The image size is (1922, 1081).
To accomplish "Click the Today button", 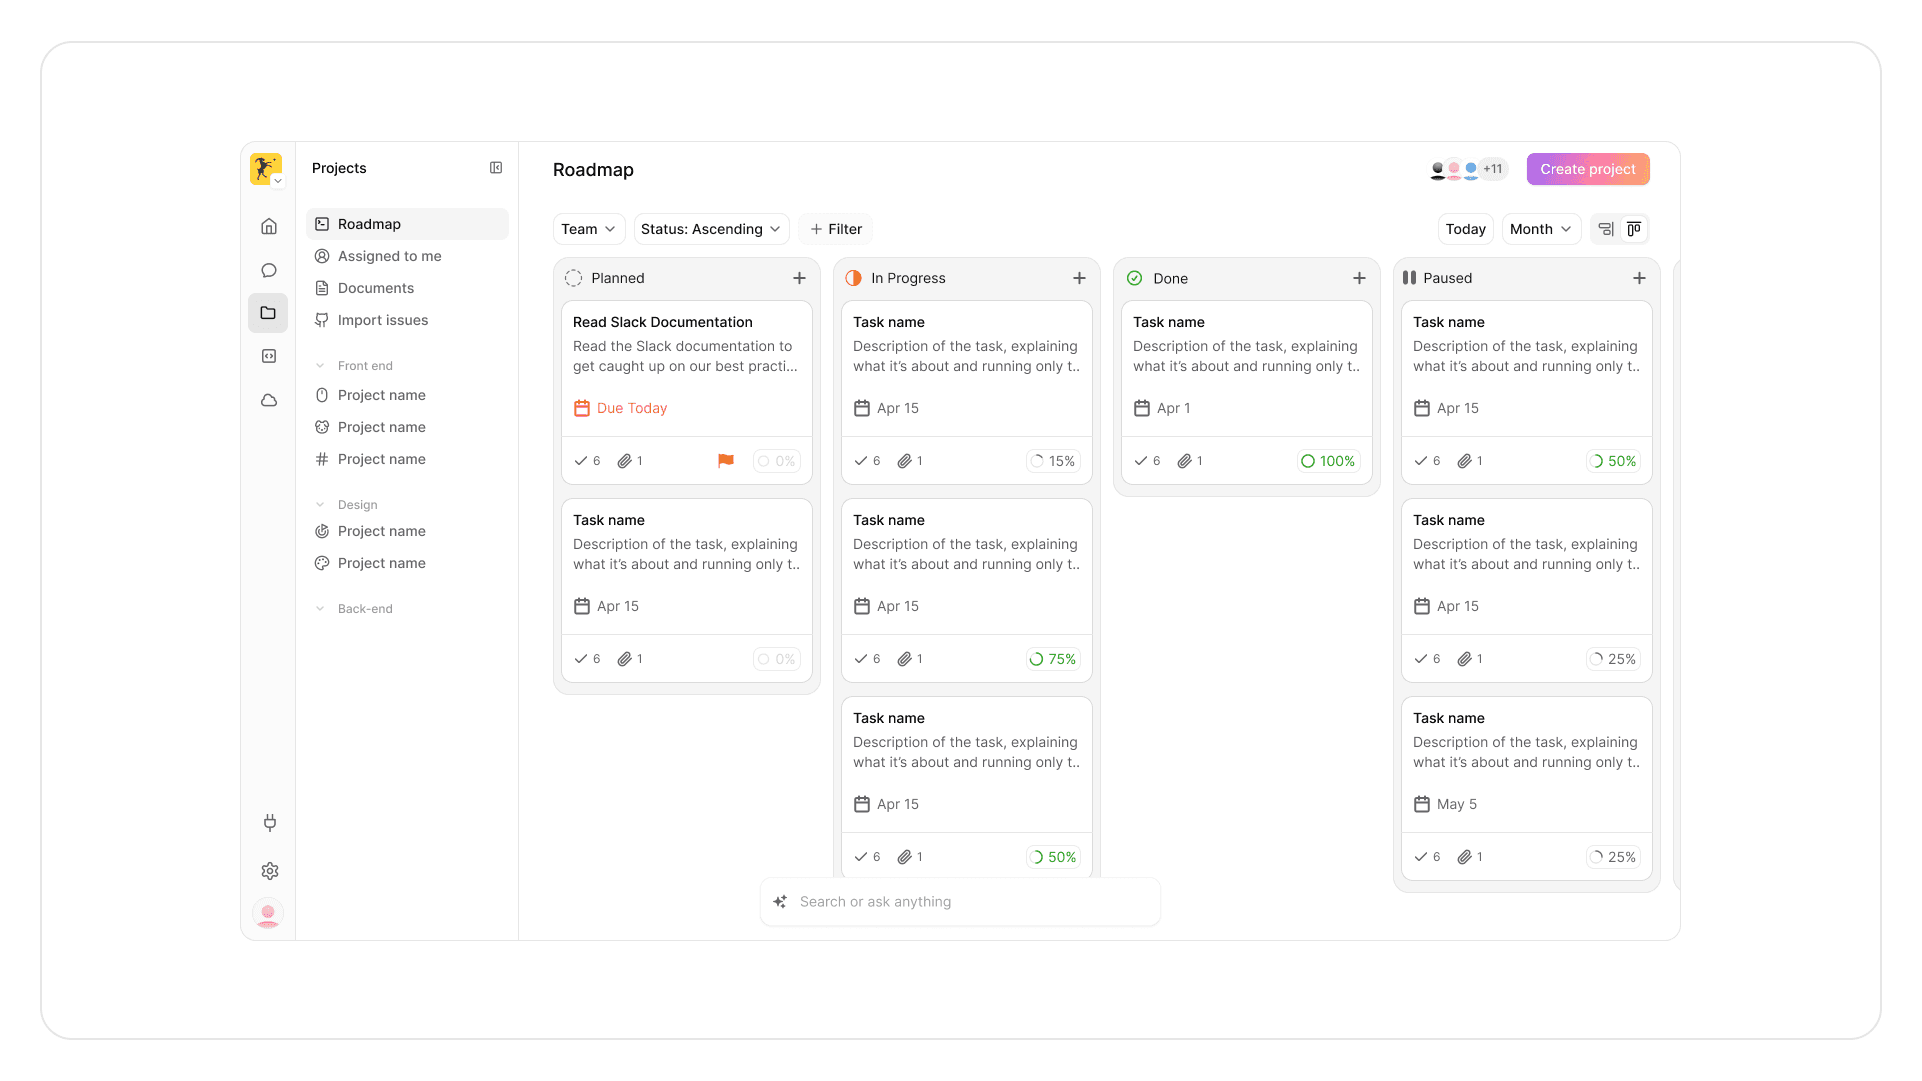I will [1465, 229].
